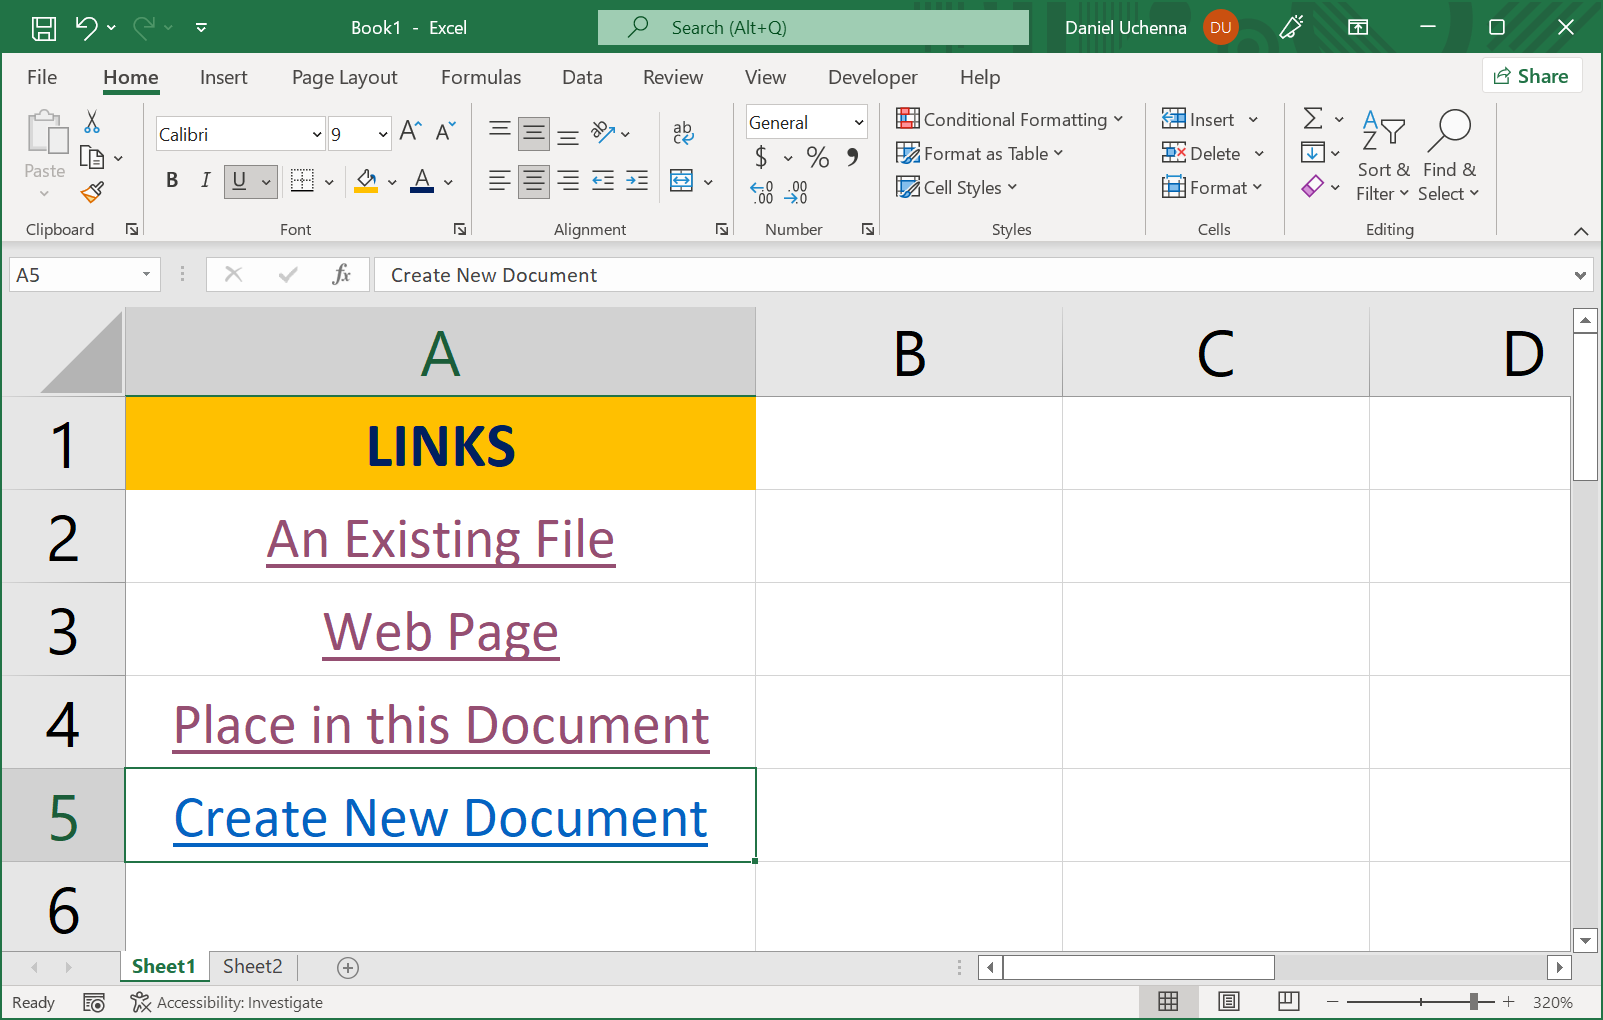
Task: Click the Comma Style icon
Action: [851, 157]
